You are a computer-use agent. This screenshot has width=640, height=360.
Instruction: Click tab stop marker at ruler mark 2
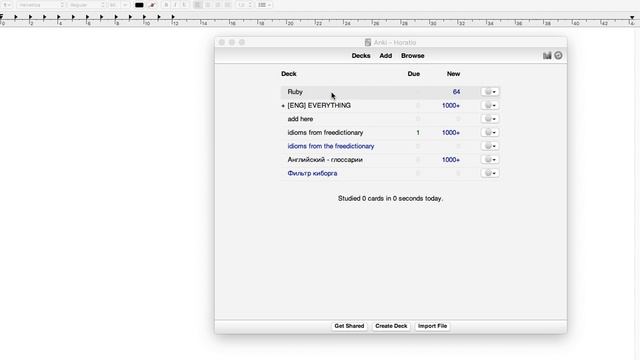30,17
